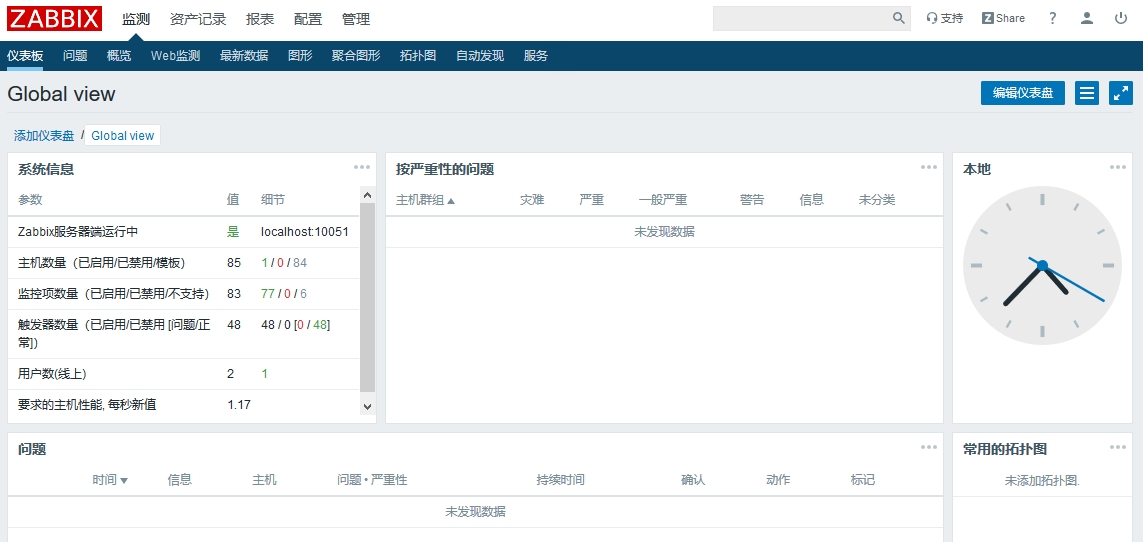The width and height of the screenshot is (1143, 542).
Task: Open the dashboard actions list menu icon
Action: tap(1087, 93)
